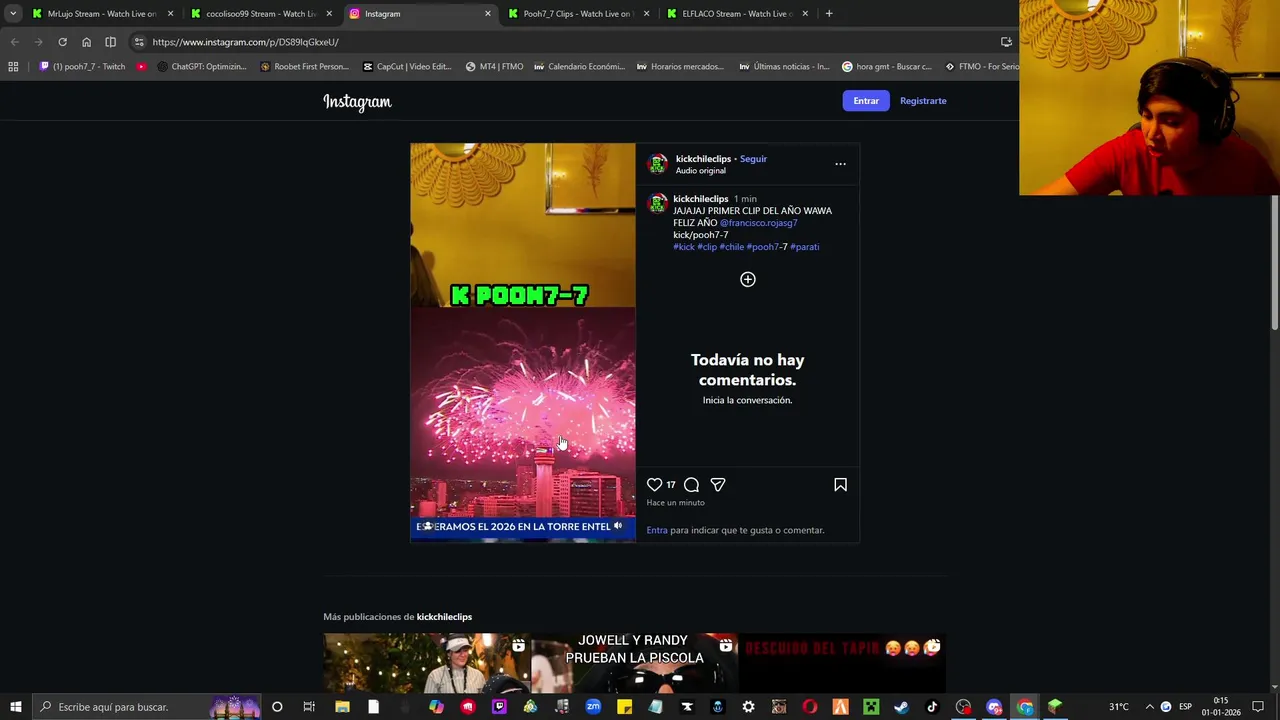Click the Entra link to comment
Viewport: 1280px width, 720px height.
[657, 530]
